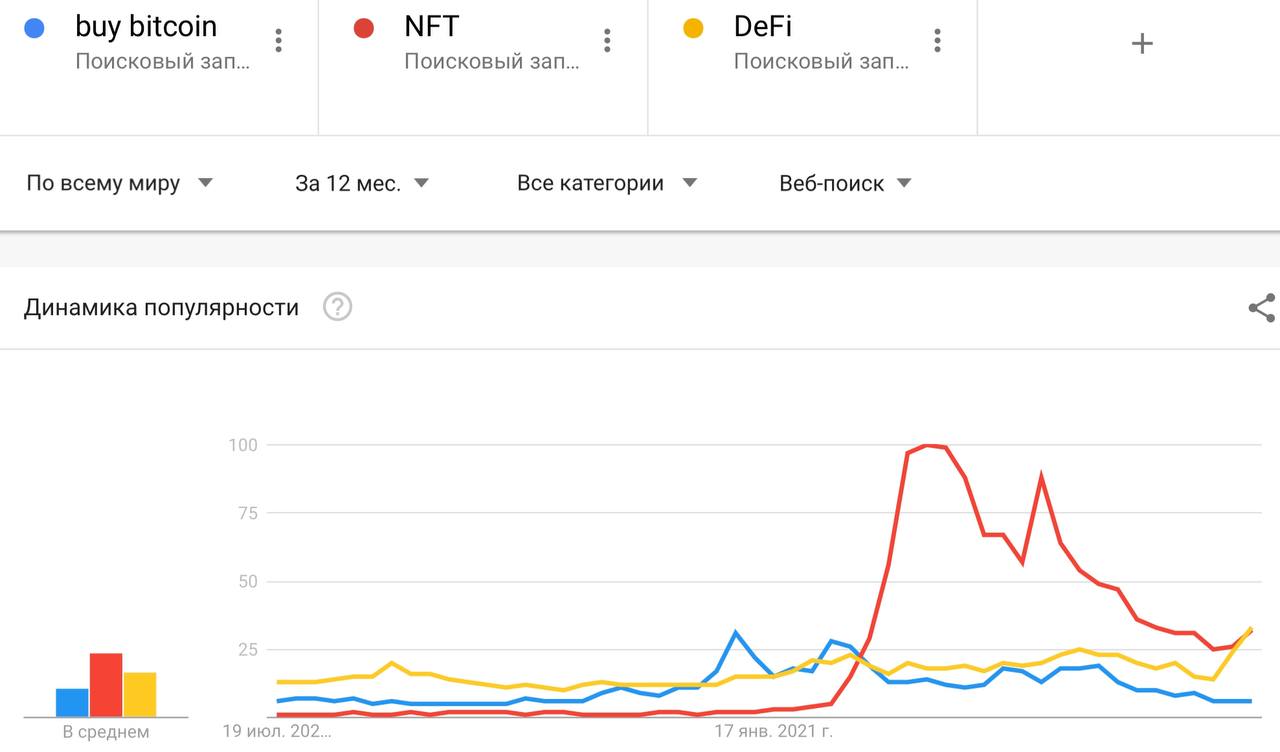Viewport: 1280px width, 752px height.
Task: Open help icon next to Динамика популярности
Action: click(338, 307)
